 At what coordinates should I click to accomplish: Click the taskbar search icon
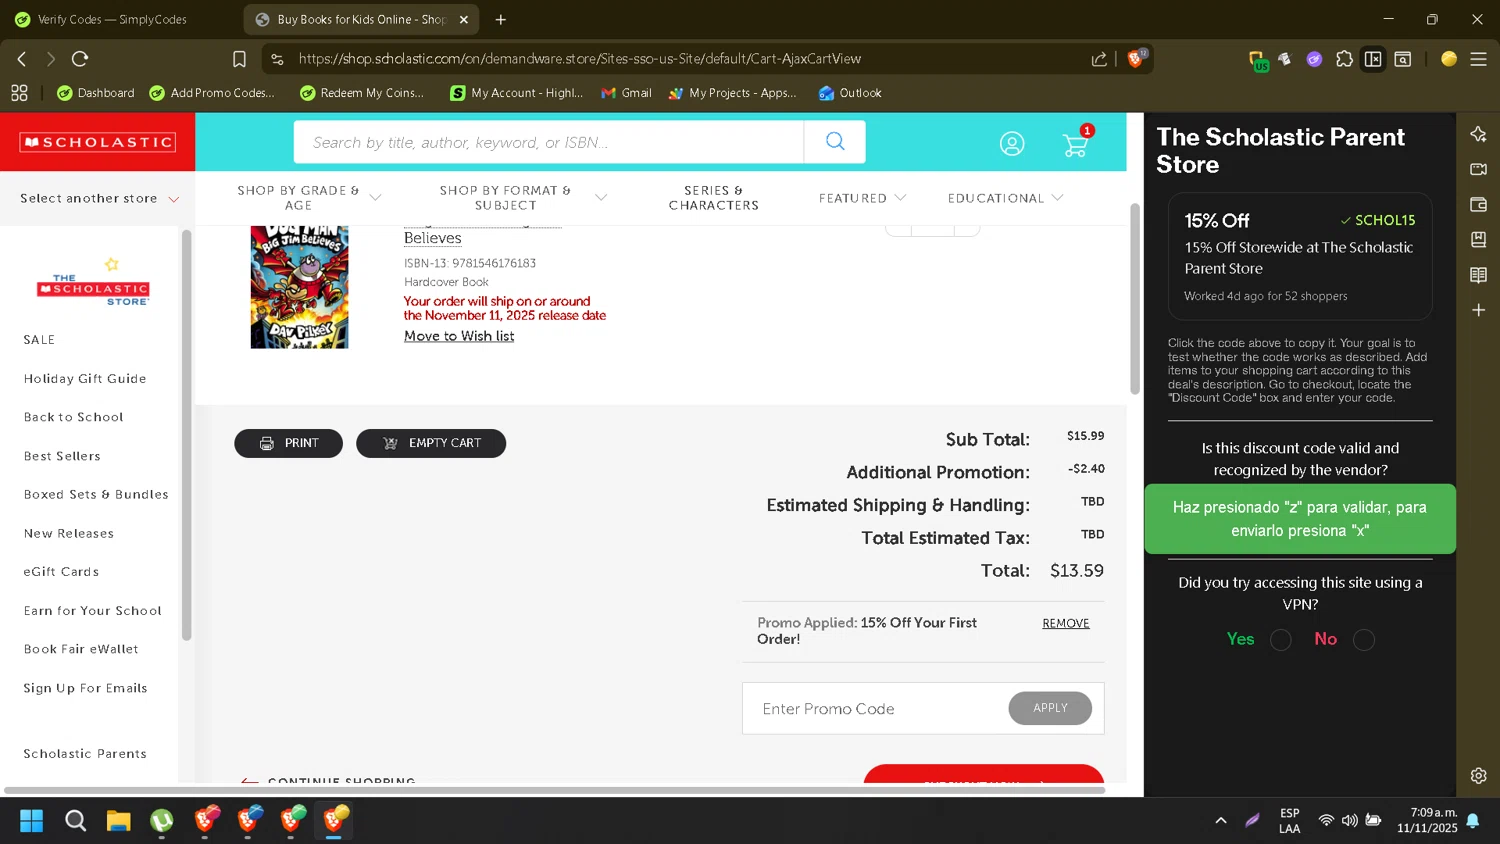75,821
